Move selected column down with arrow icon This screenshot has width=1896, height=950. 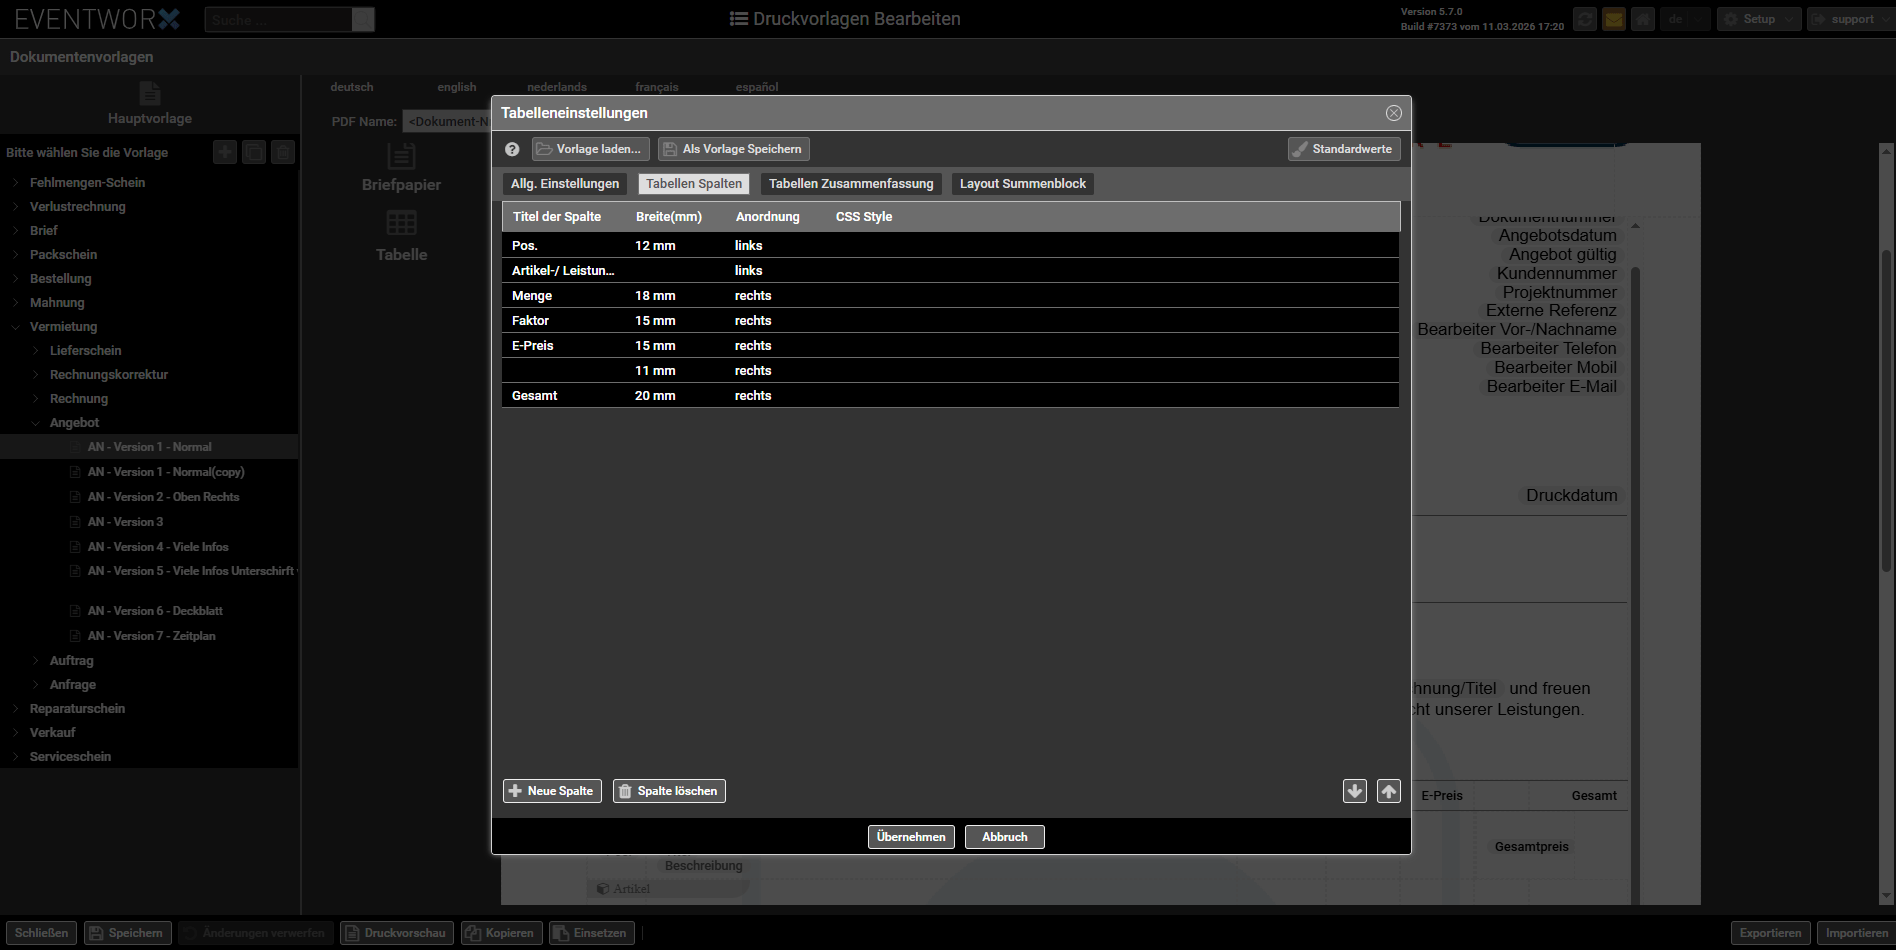point(1355,791)
